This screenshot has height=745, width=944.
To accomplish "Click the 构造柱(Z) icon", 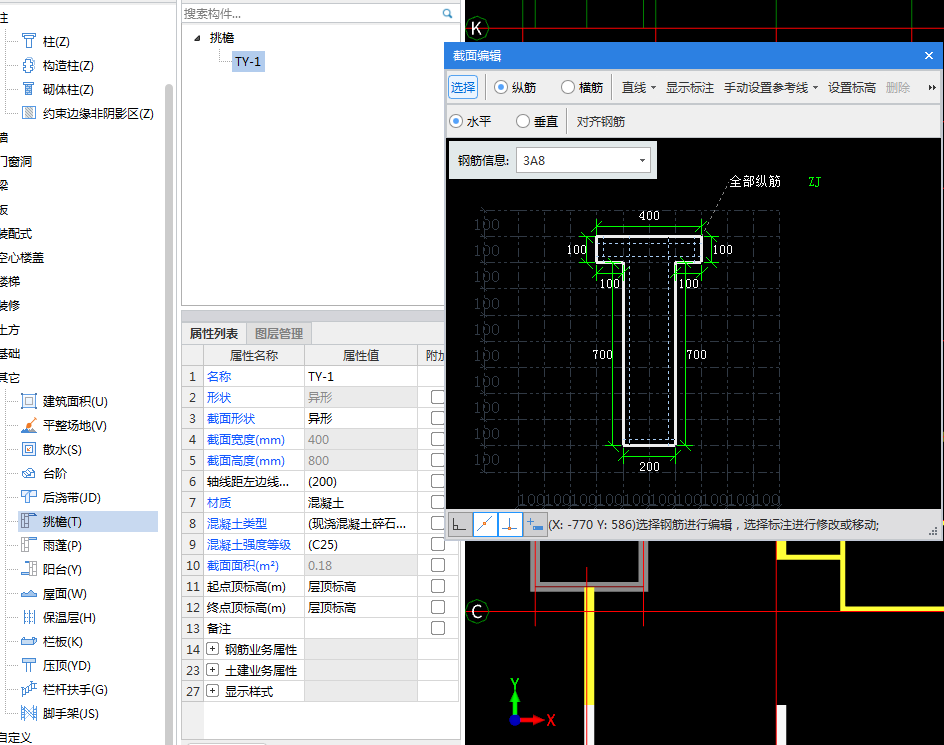I will (x=28, y=65).
